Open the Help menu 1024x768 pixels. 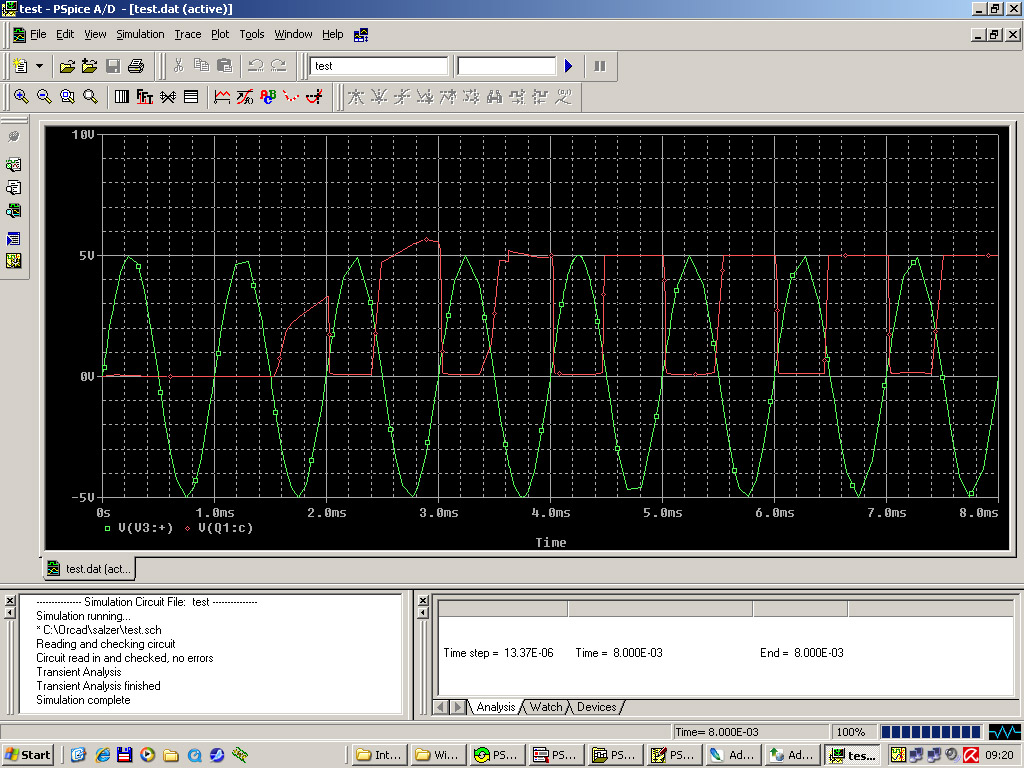(x=332, y=34)
